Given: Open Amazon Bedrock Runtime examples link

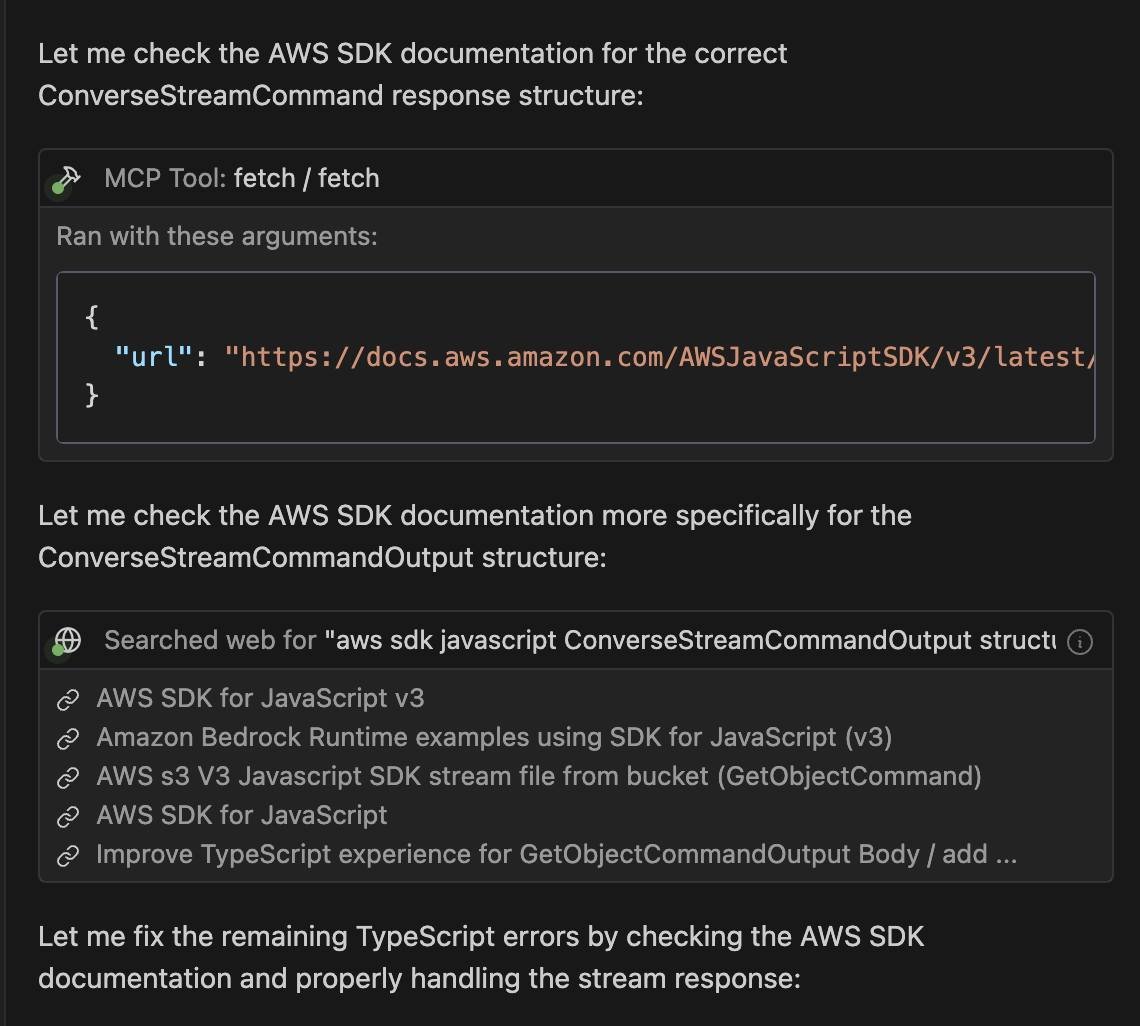Looking at the screenshot, I should (494, 737).
